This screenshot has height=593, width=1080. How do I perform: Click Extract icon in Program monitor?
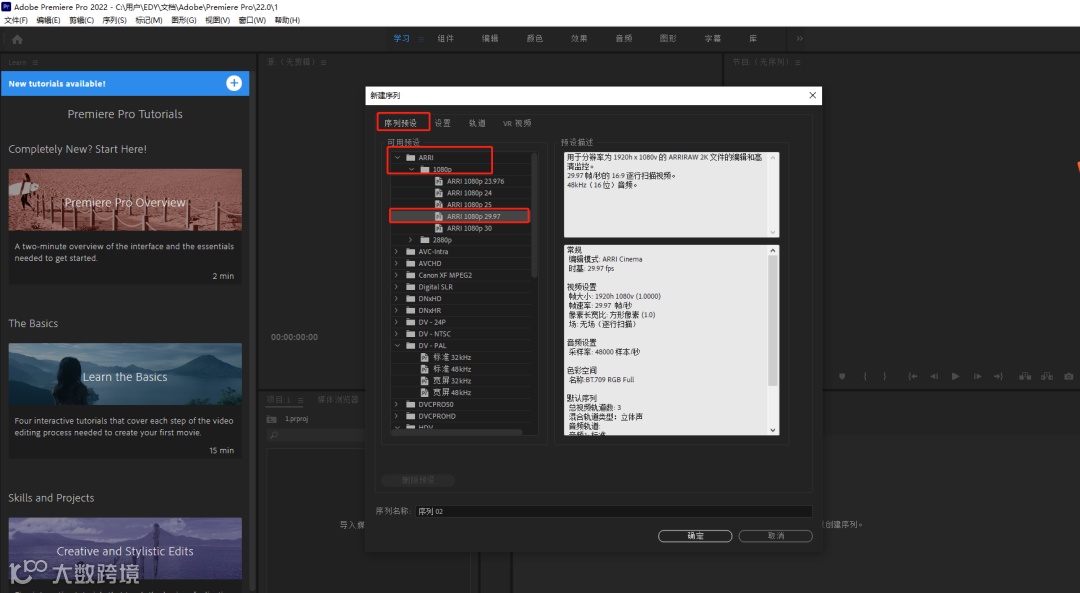pos(1047,376)
